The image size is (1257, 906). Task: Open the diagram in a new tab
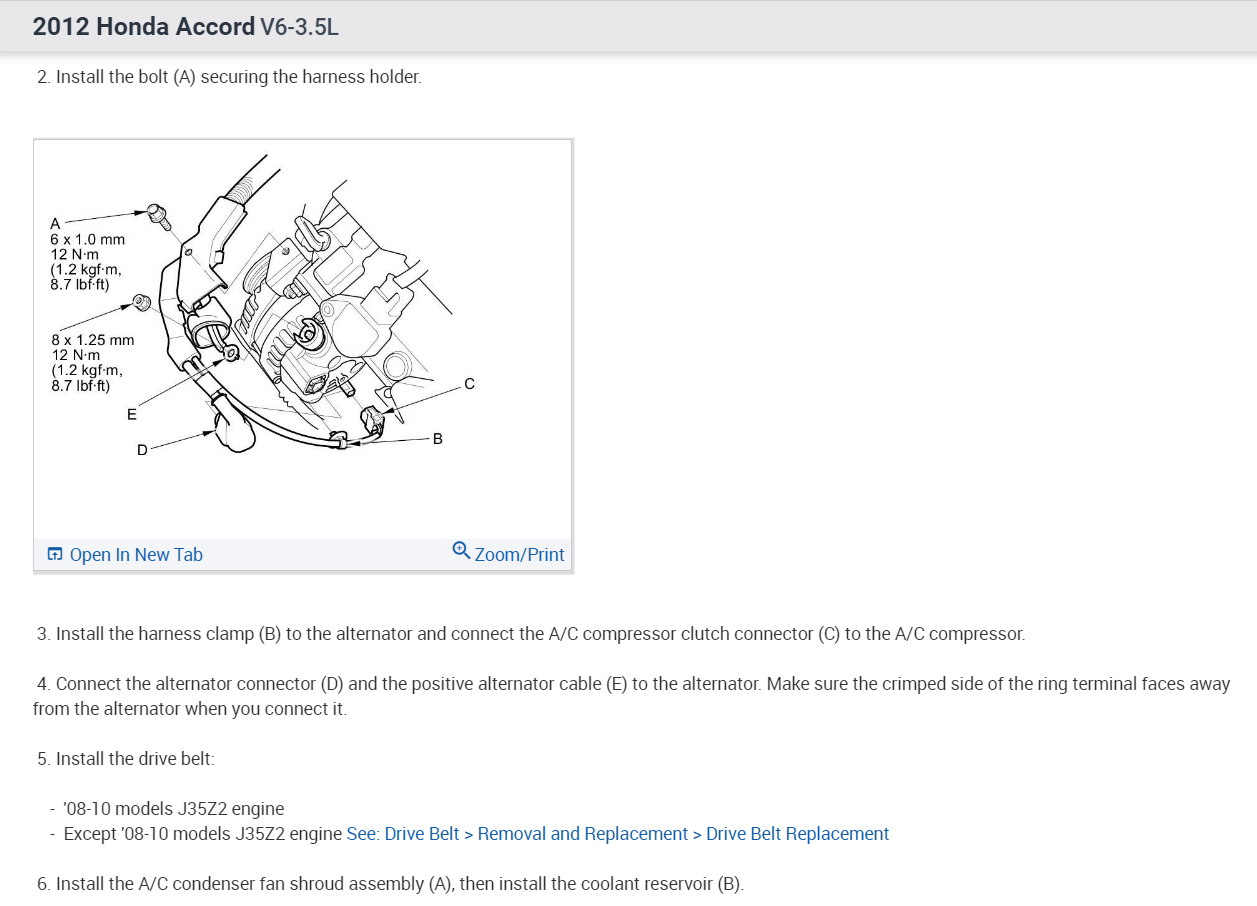136,555
